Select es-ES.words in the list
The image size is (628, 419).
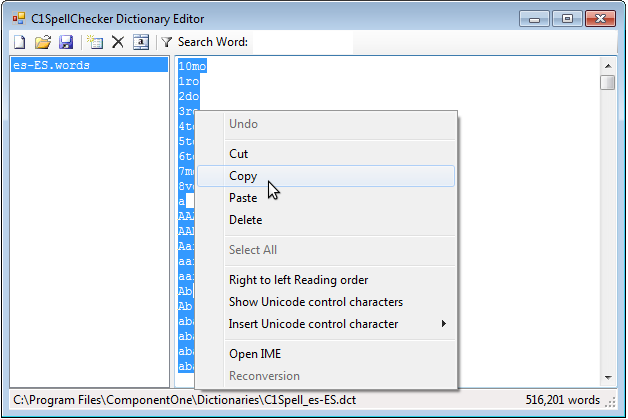(x=89, y=65)
